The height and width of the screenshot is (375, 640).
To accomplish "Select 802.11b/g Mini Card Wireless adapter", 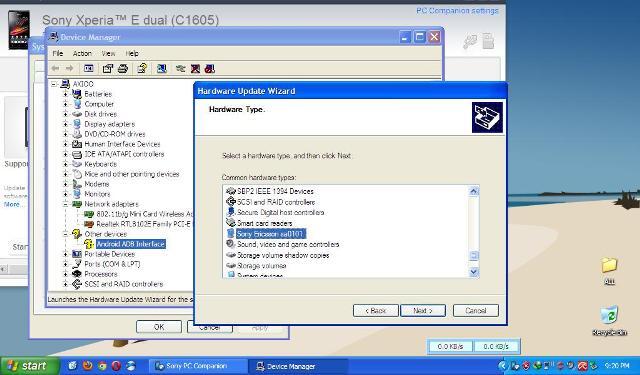I will [144, 214].
